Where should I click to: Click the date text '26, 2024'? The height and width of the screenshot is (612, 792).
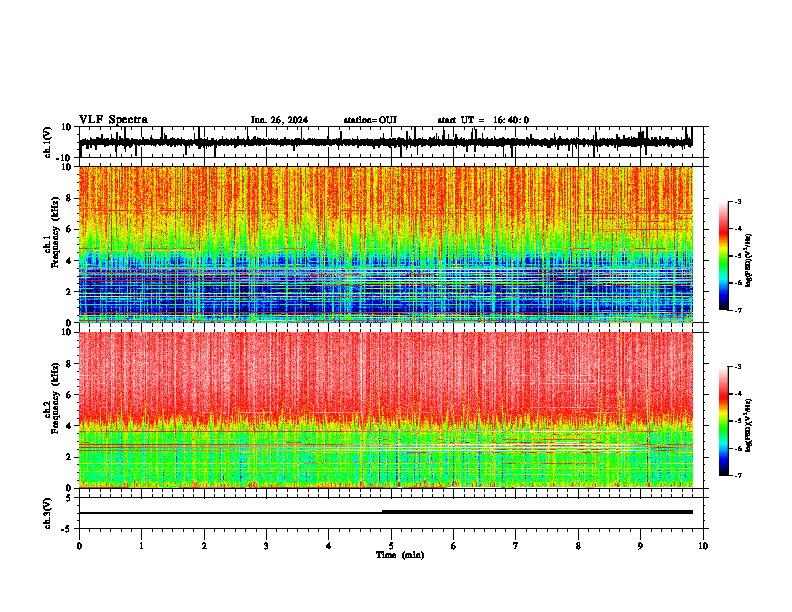287,120
